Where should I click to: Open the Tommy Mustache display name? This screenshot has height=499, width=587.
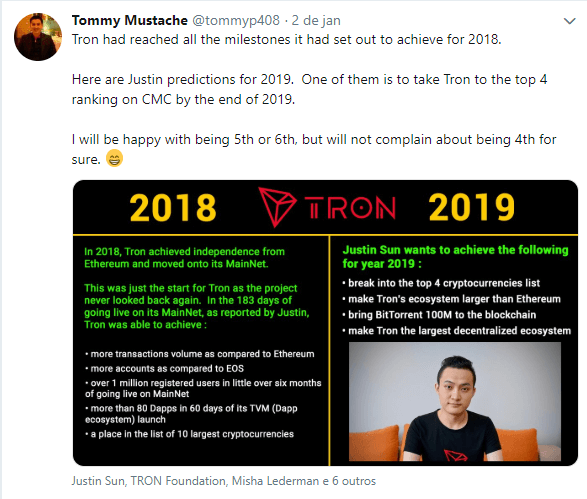pyautogui.click(x=130, y=20)
